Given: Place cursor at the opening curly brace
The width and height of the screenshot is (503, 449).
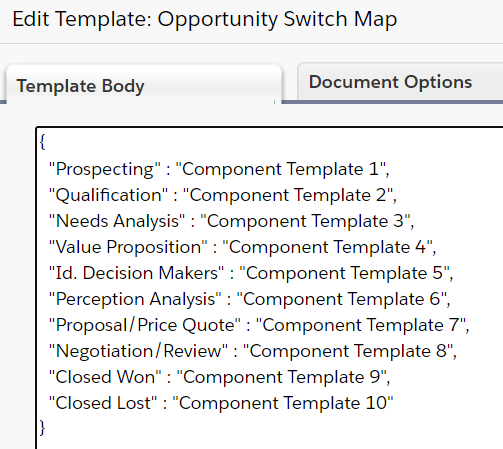Looking at the screenshot, I should coord(42,142).
